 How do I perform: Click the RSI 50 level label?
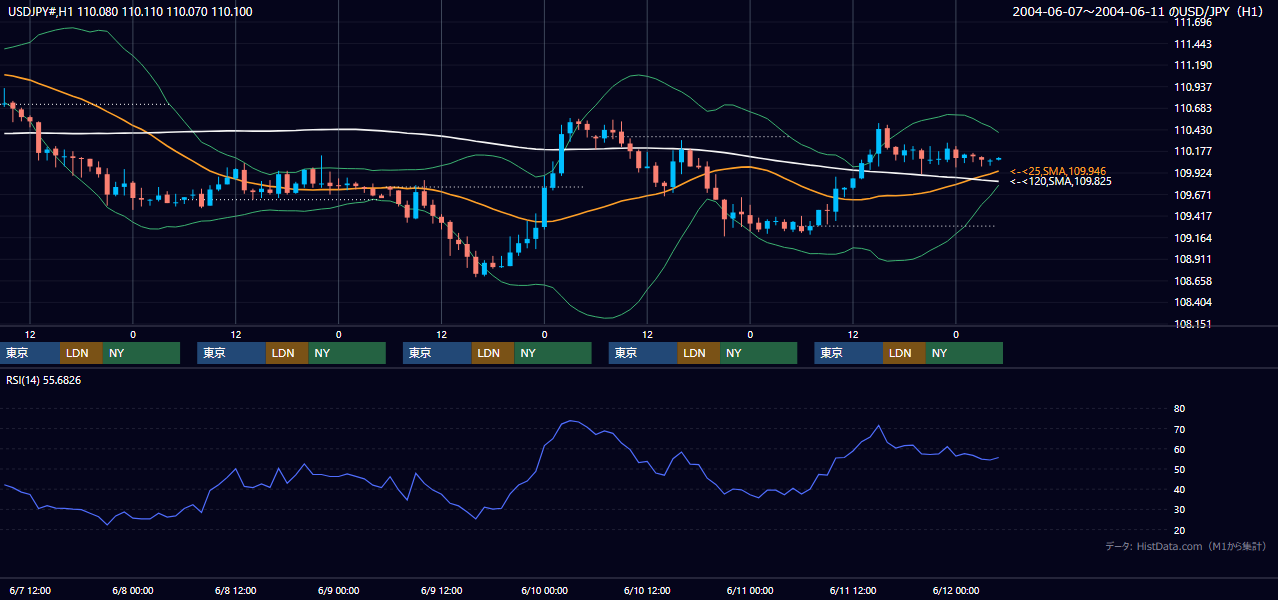click(1179, 469)
